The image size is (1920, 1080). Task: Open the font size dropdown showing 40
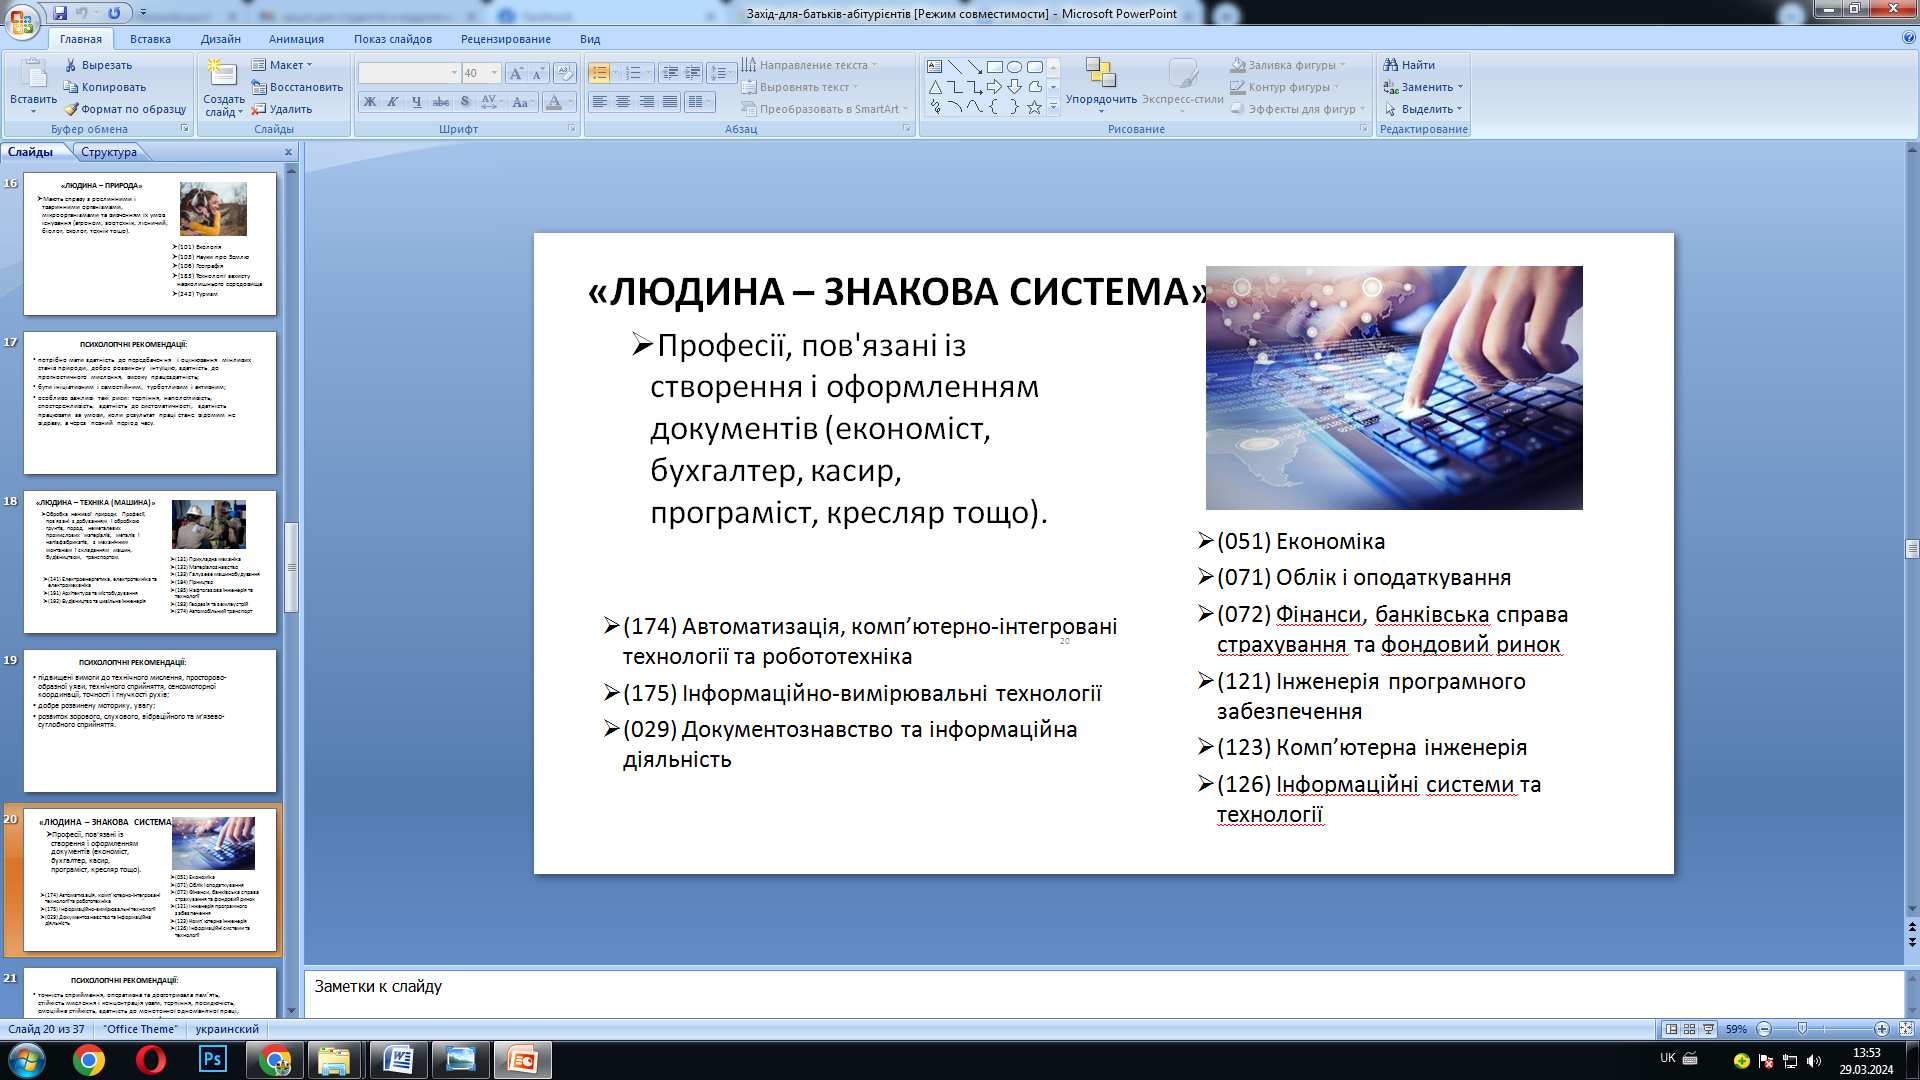[494, 73]
